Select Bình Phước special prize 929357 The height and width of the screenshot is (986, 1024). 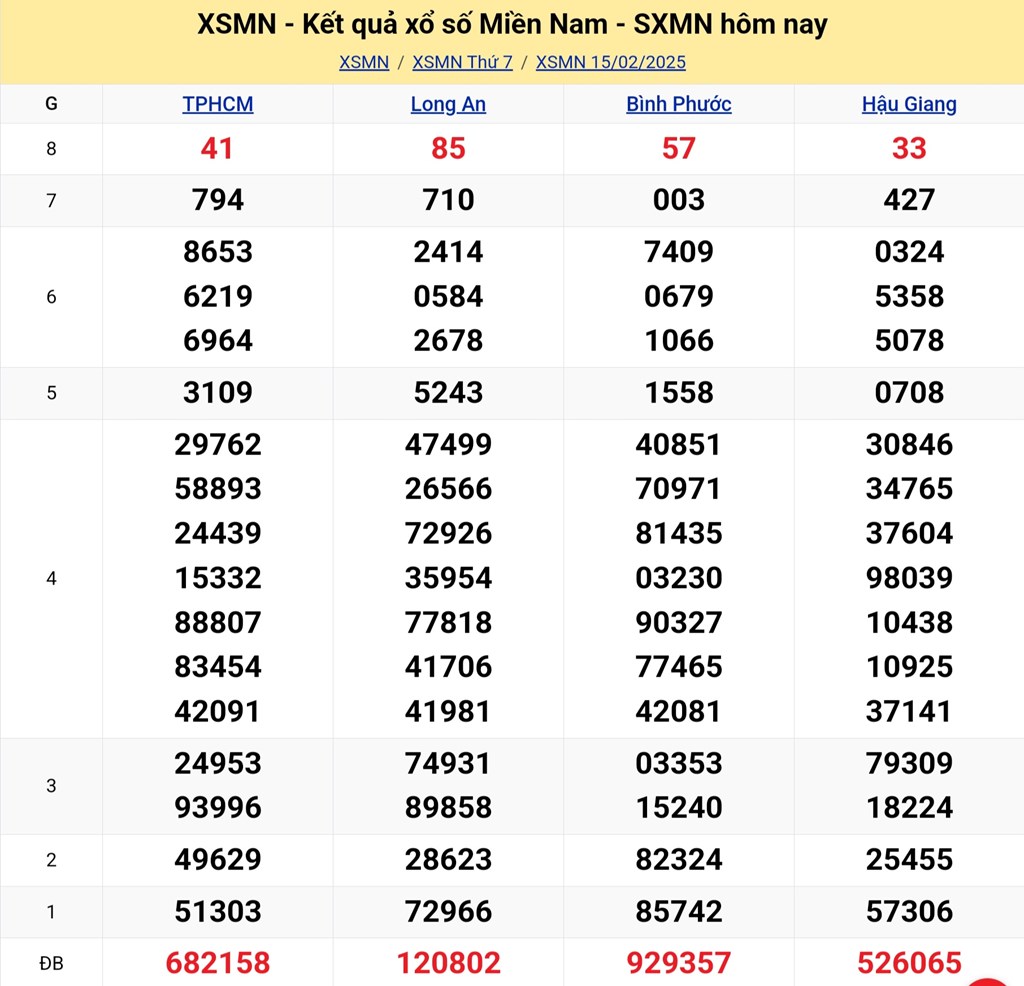[x=679, y=963]
